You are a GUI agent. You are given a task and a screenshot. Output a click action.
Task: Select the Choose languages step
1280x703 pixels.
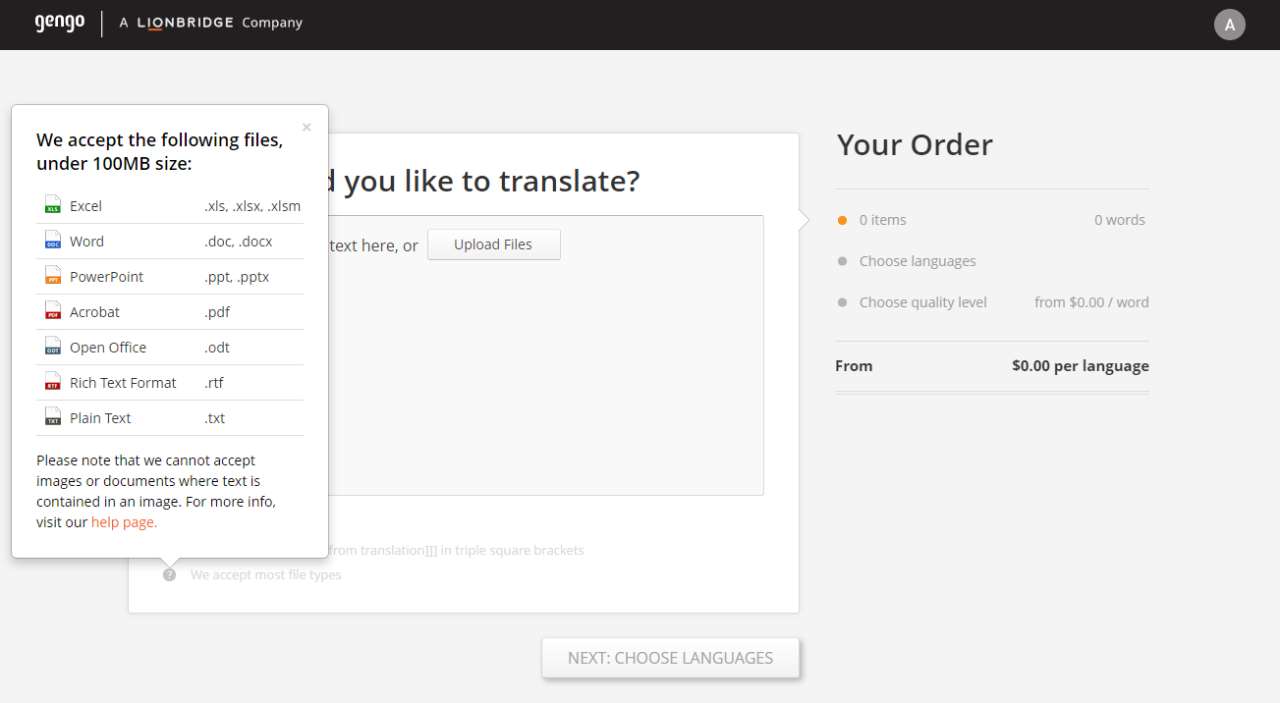pos(917,261)
